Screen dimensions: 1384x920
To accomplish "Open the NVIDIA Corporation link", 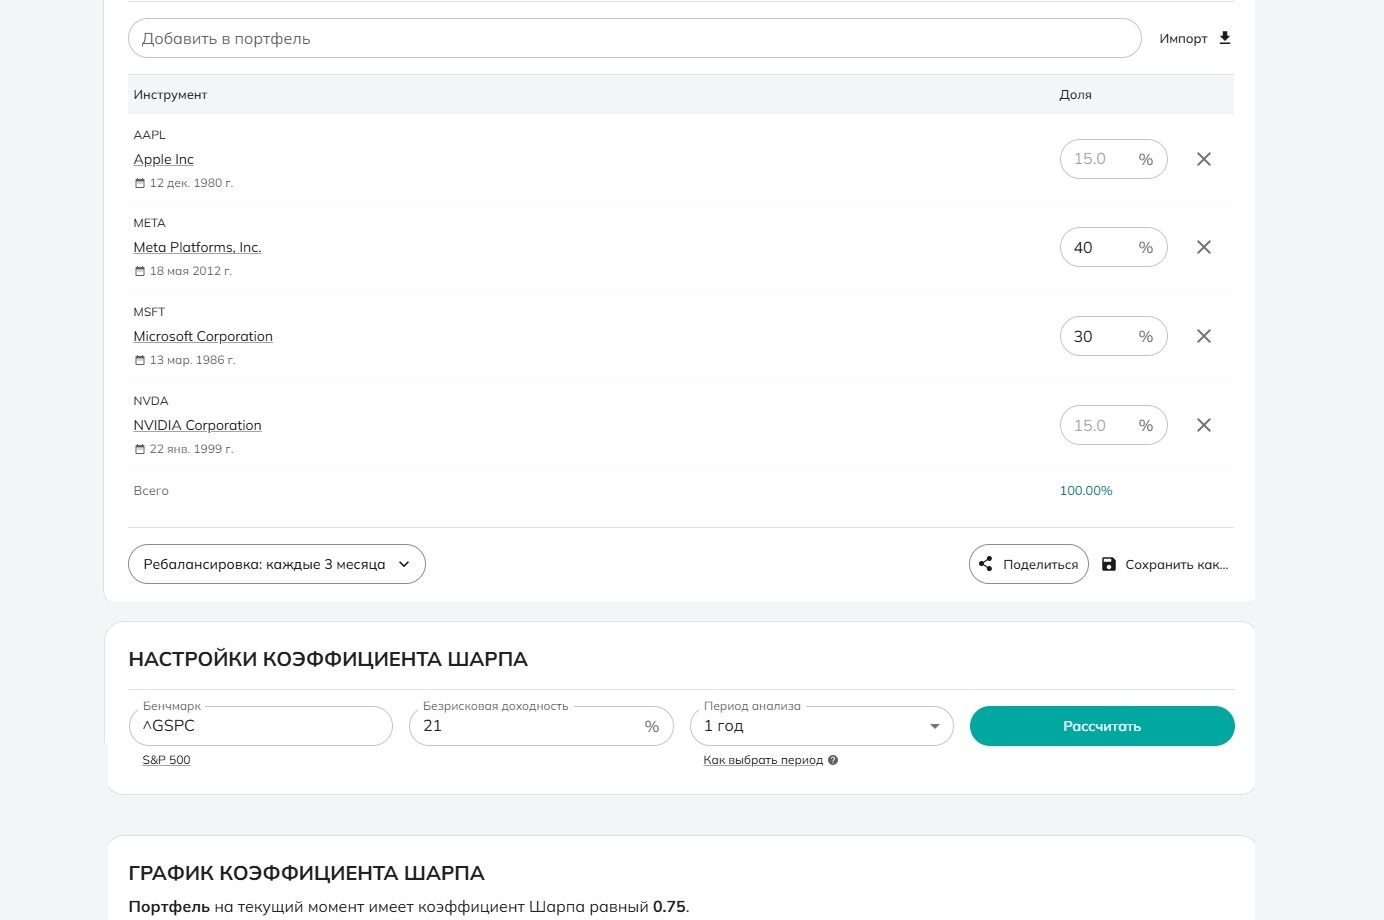I will [197, 425].
